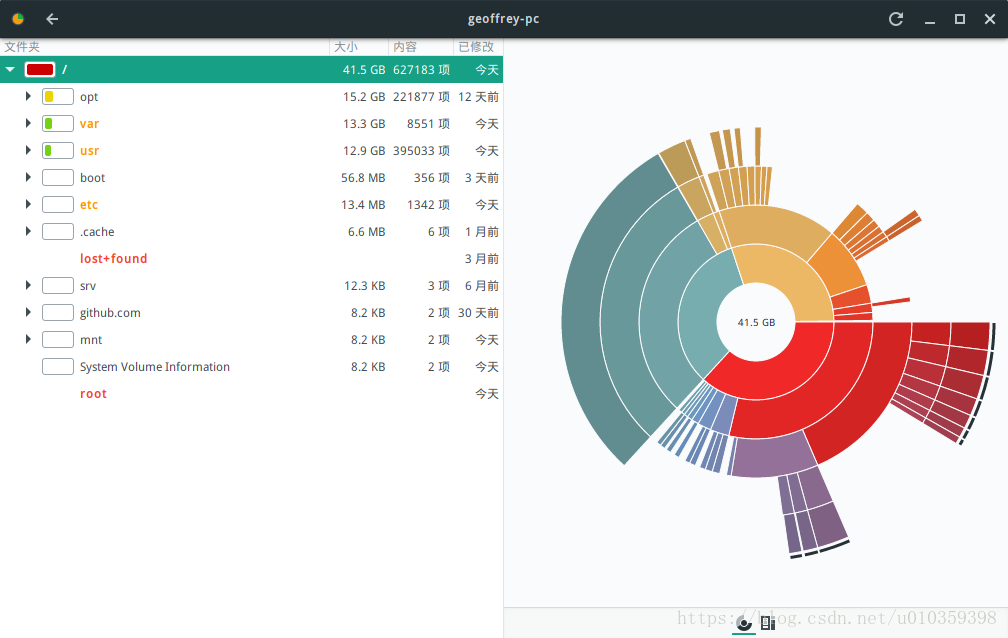Click the innermost teal ring segment

pyautogui.click(x=699, y=315)
